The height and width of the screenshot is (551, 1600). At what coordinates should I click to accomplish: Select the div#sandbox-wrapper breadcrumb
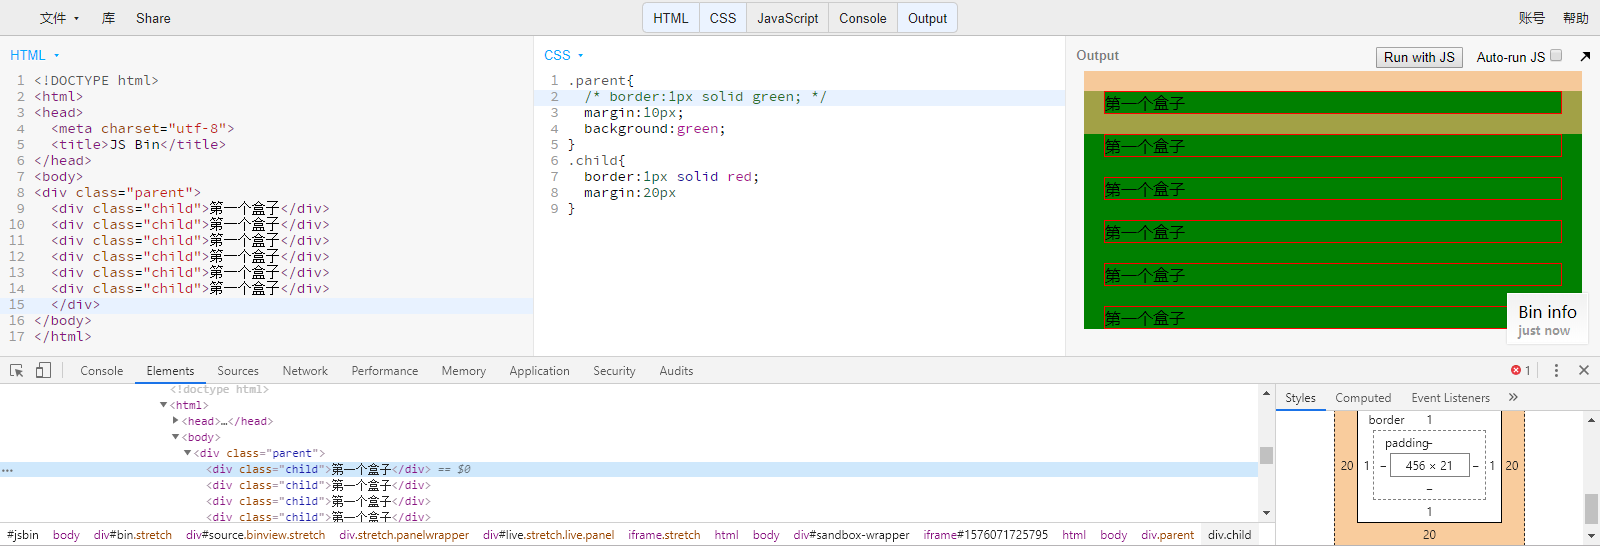(852, 535)
